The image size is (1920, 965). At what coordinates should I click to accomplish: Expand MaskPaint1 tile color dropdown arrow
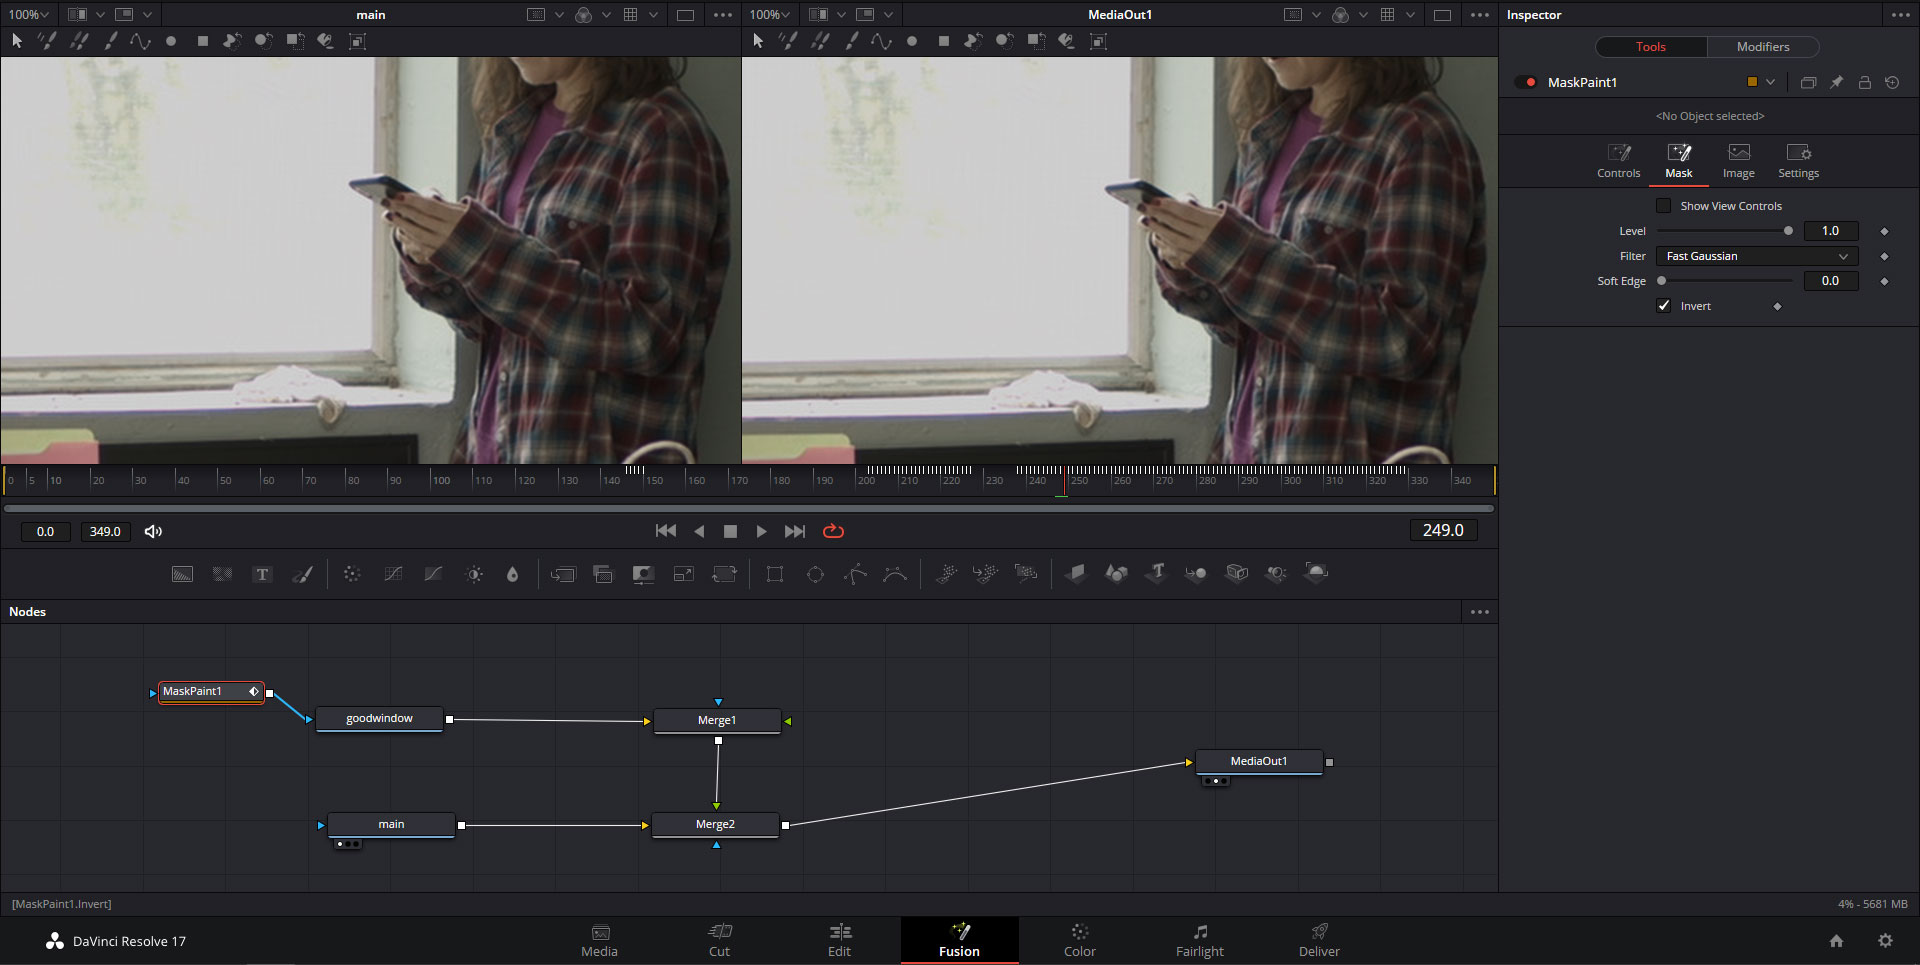point(1771,82)
